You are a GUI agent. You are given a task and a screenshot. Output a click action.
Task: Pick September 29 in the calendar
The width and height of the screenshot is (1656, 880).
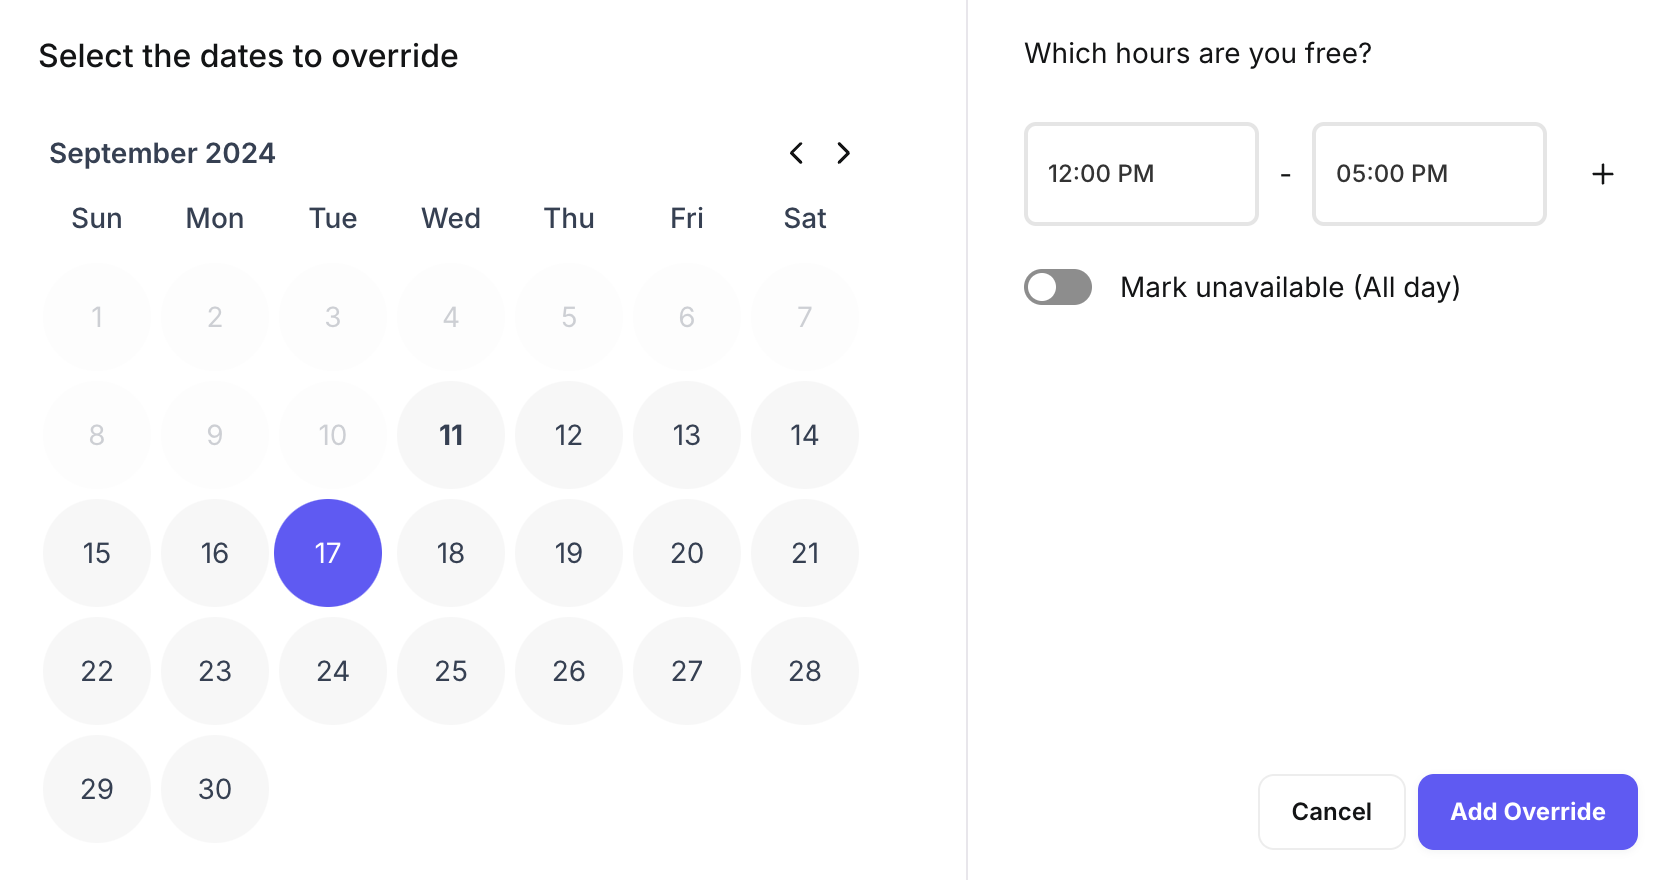(x=97, y=789)
